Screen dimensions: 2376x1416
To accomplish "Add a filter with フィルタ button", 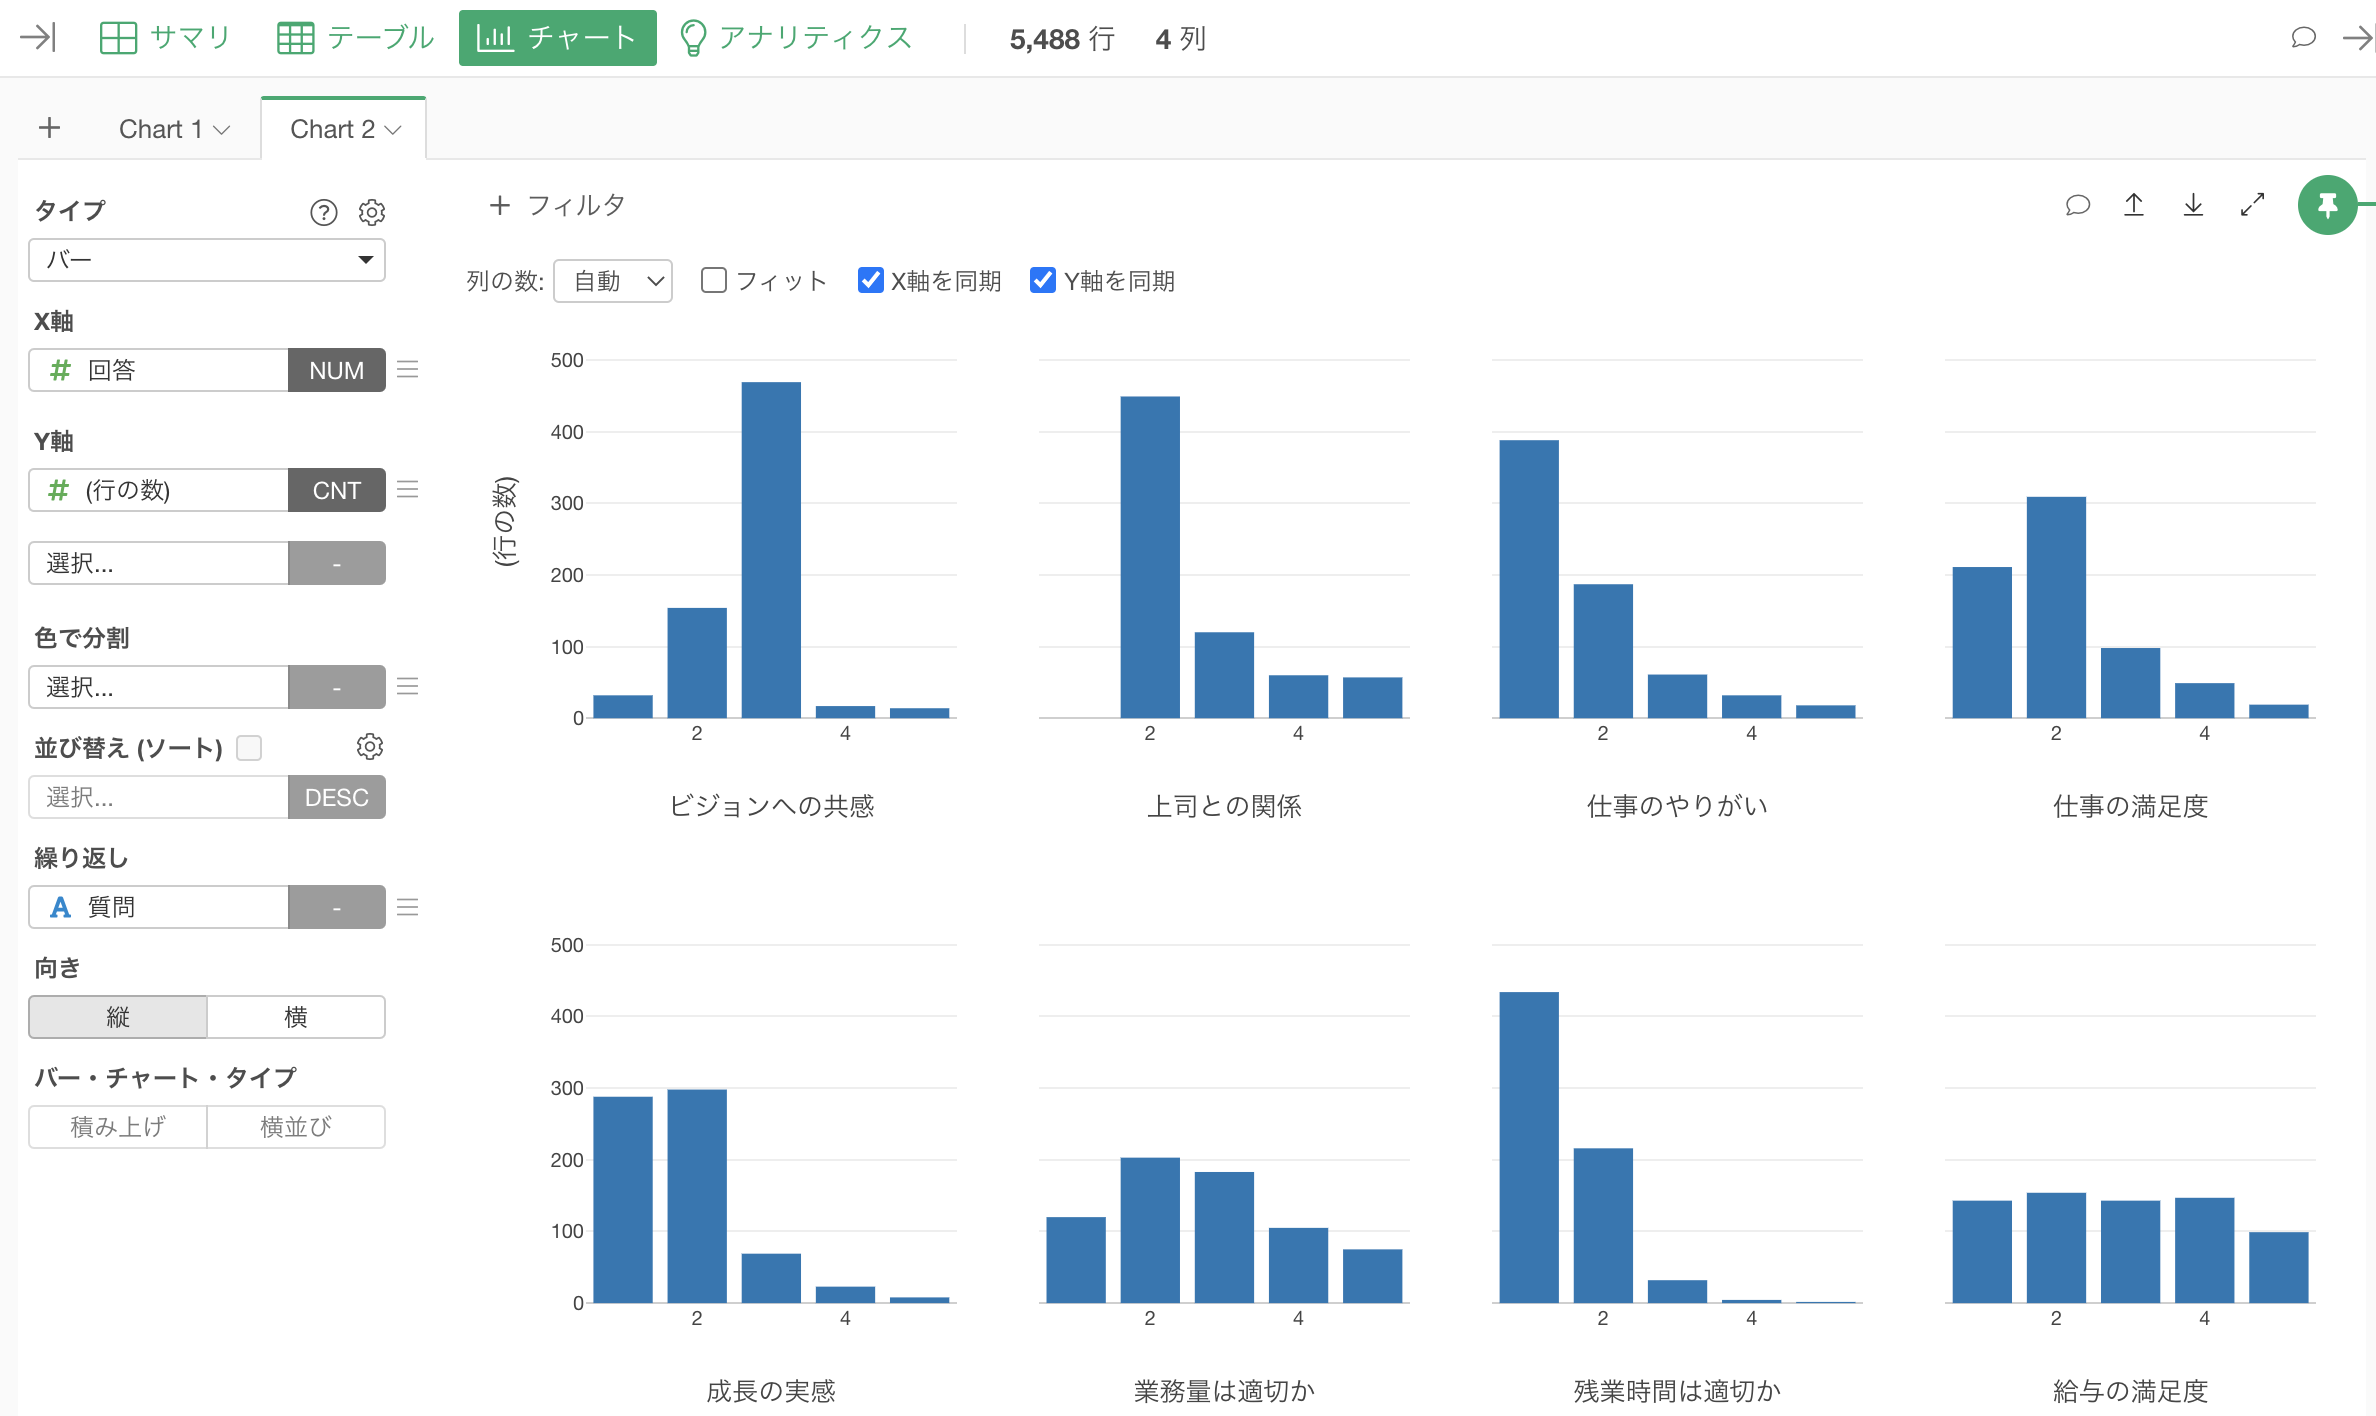I will [x=557, y=205].
